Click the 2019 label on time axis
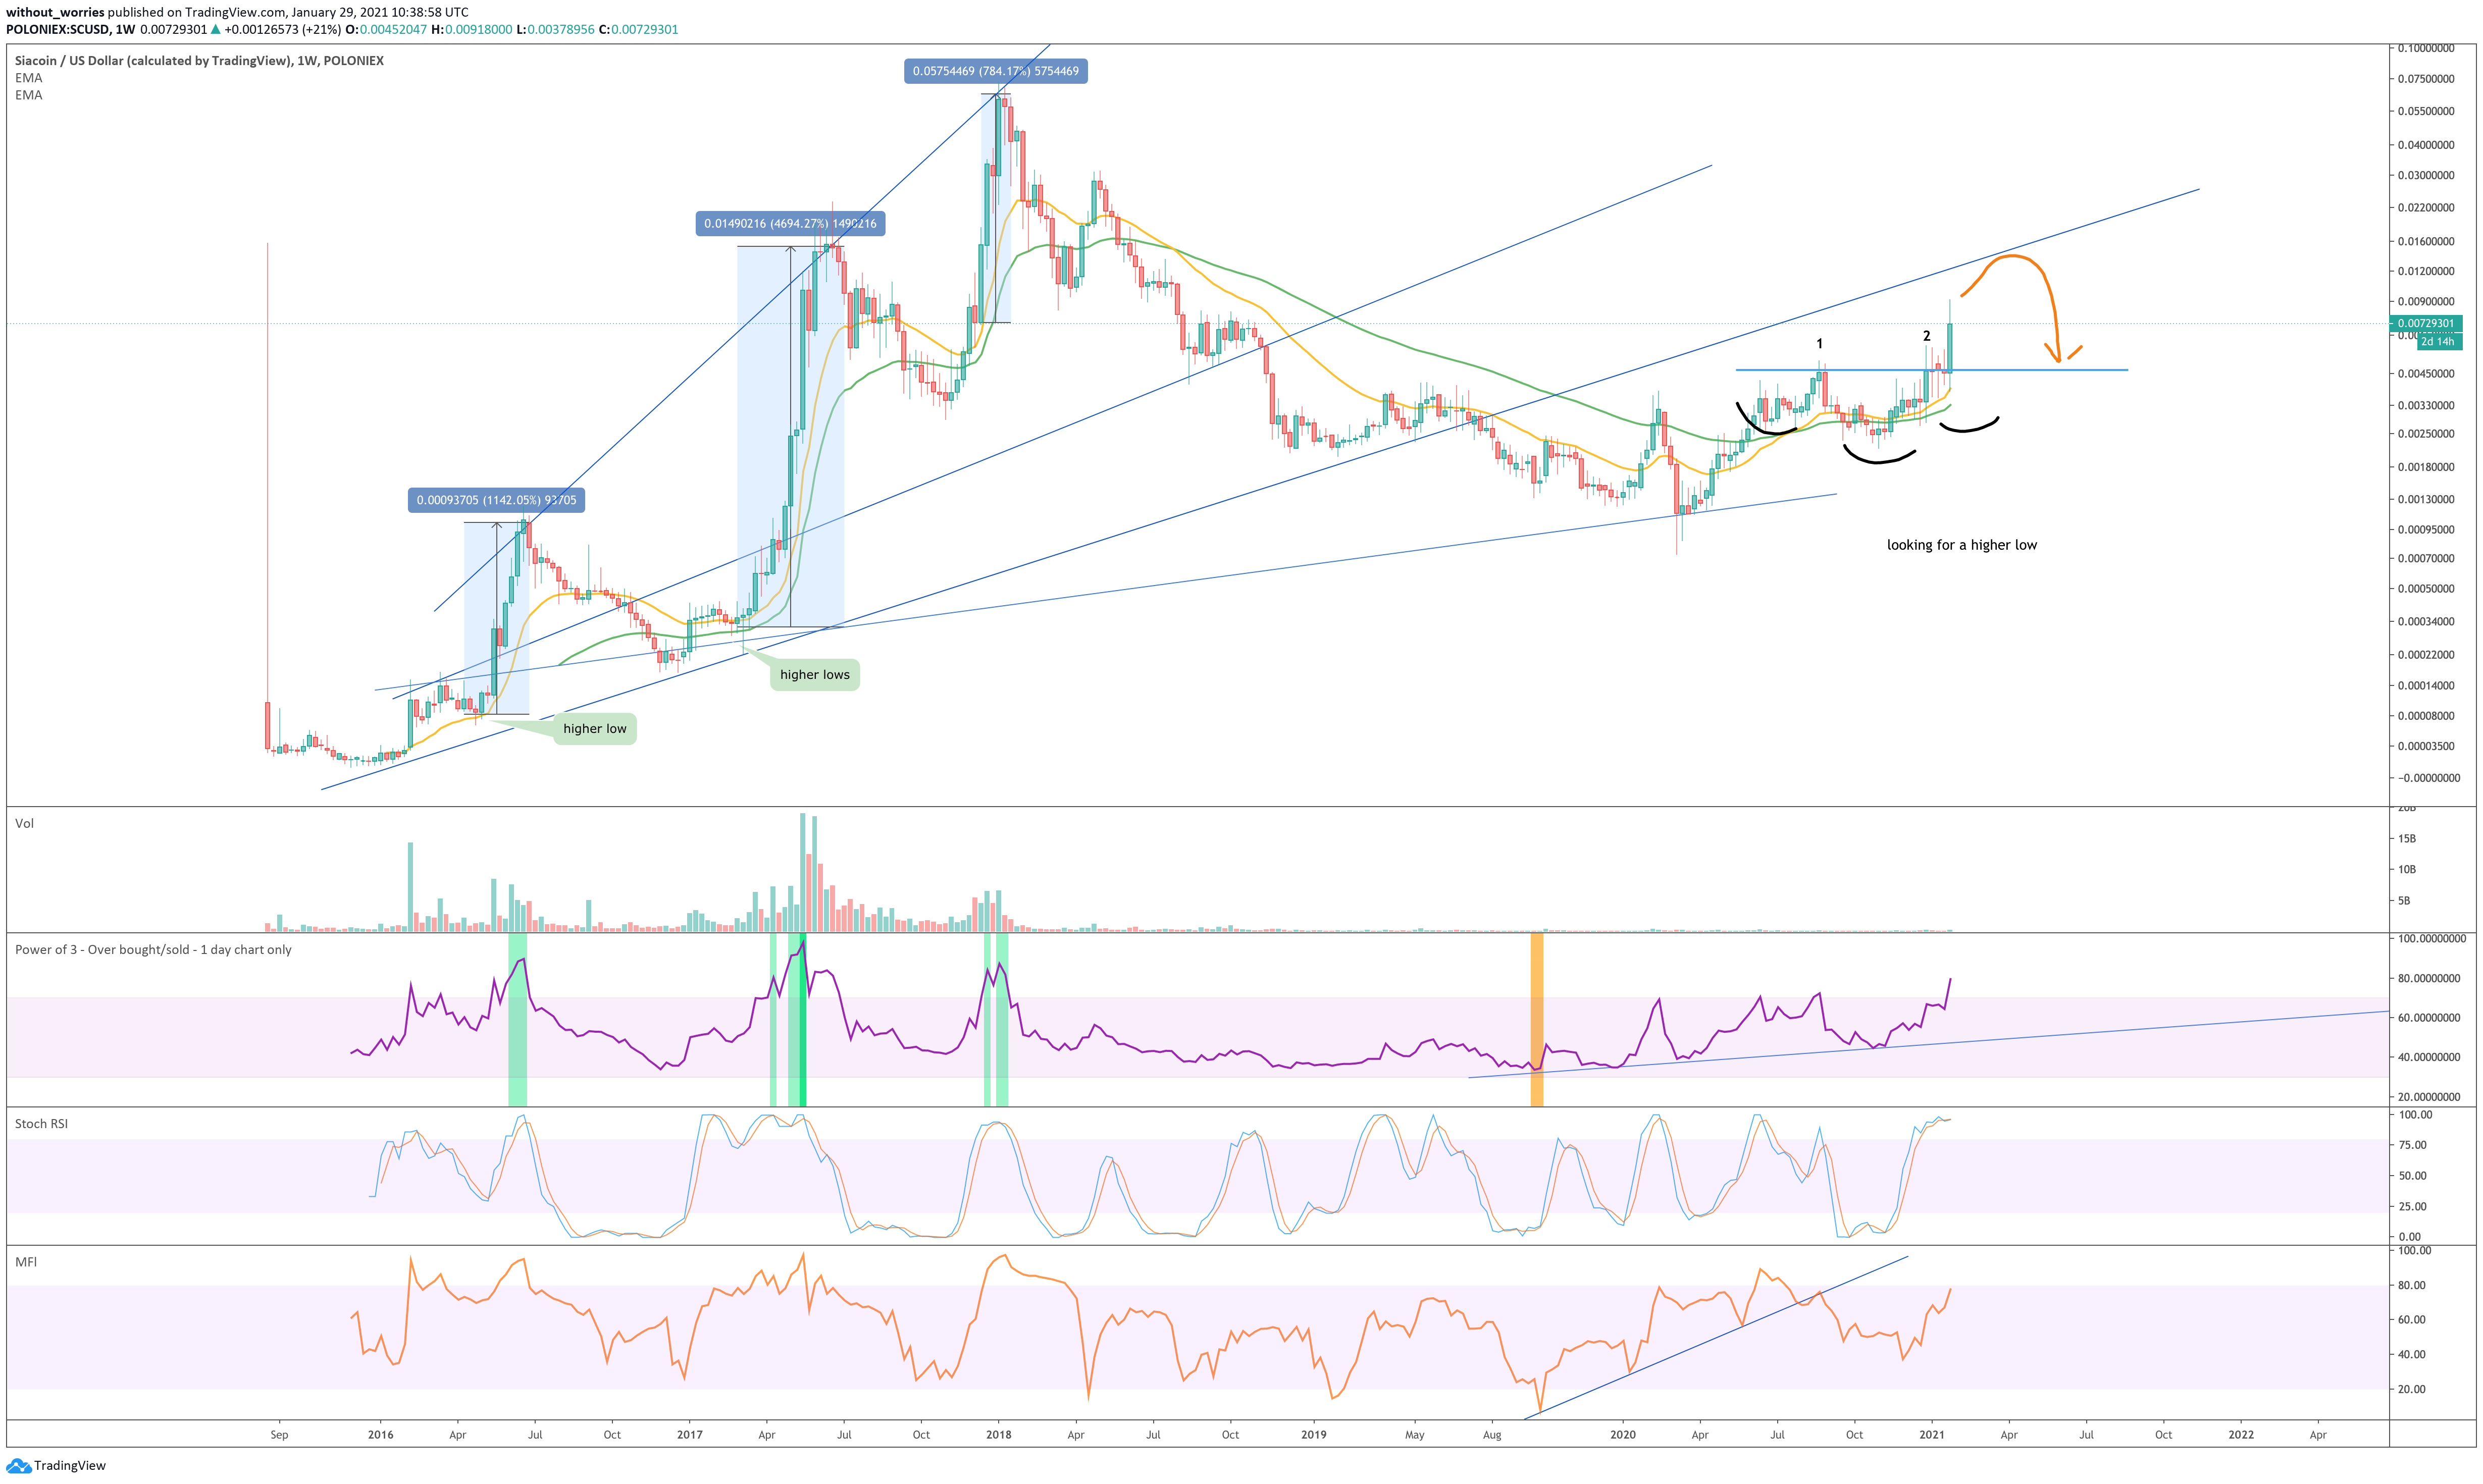Image resolution: width=2483 pixels, height=1484 pixels. [1313, 1435]
